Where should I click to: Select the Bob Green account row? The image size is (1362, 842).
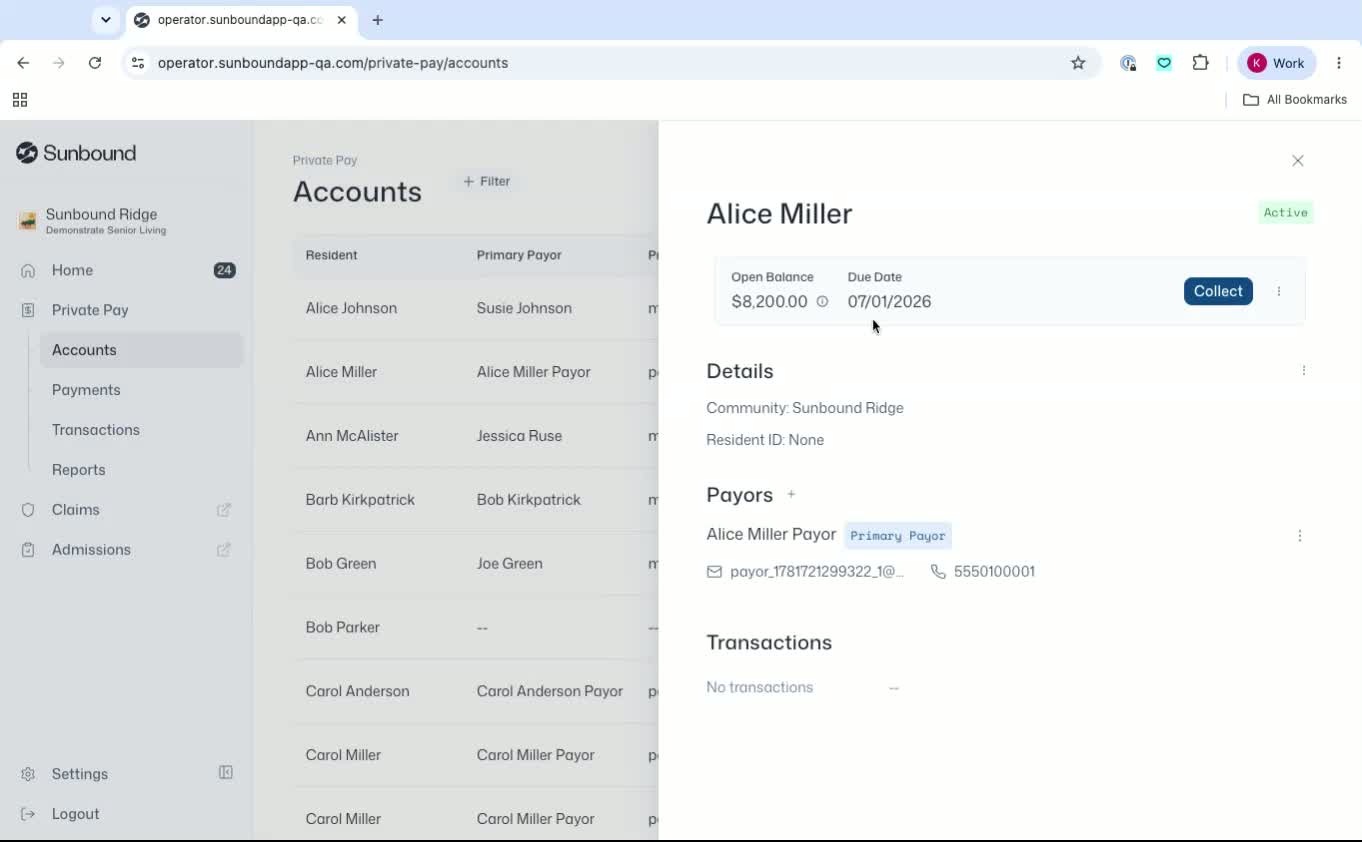tap(476, 564)
